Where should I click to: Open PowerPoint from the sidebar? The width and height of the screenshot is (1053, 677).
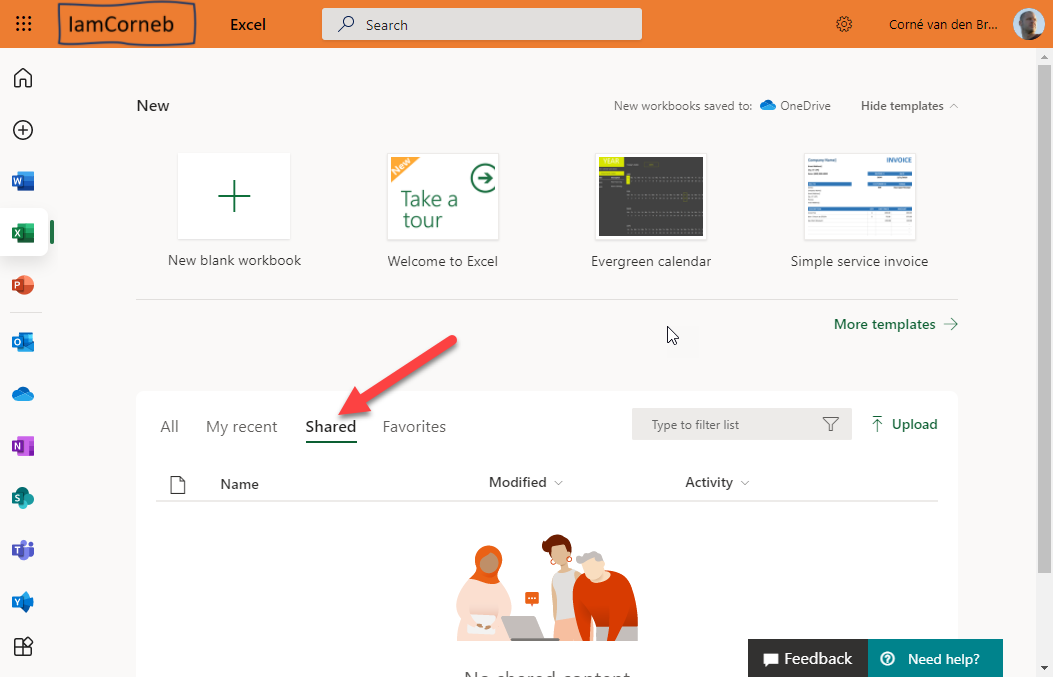[23, 285]
